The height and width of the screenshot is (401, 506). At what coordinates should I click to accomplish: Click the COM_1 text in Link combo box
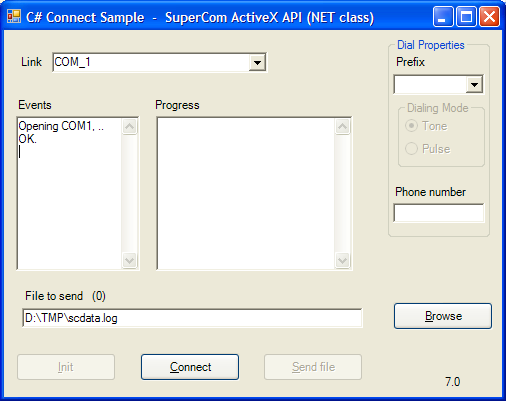(x=72, y=62)
